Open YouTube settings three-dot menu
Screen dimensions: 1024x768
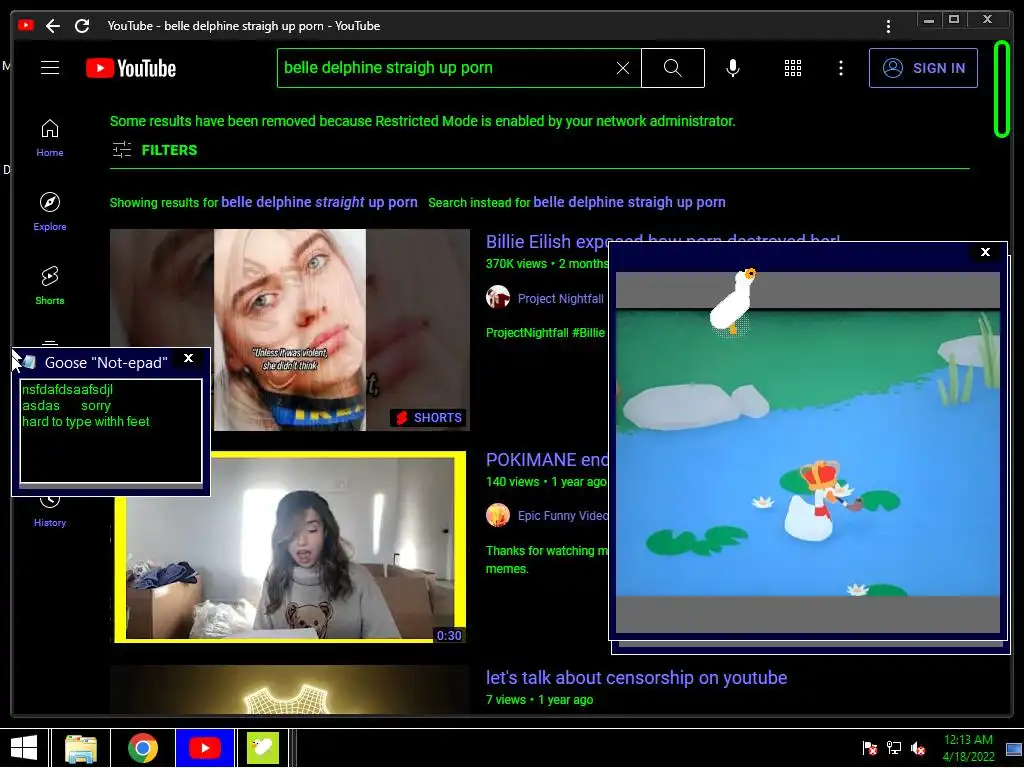tap(841, 68)
